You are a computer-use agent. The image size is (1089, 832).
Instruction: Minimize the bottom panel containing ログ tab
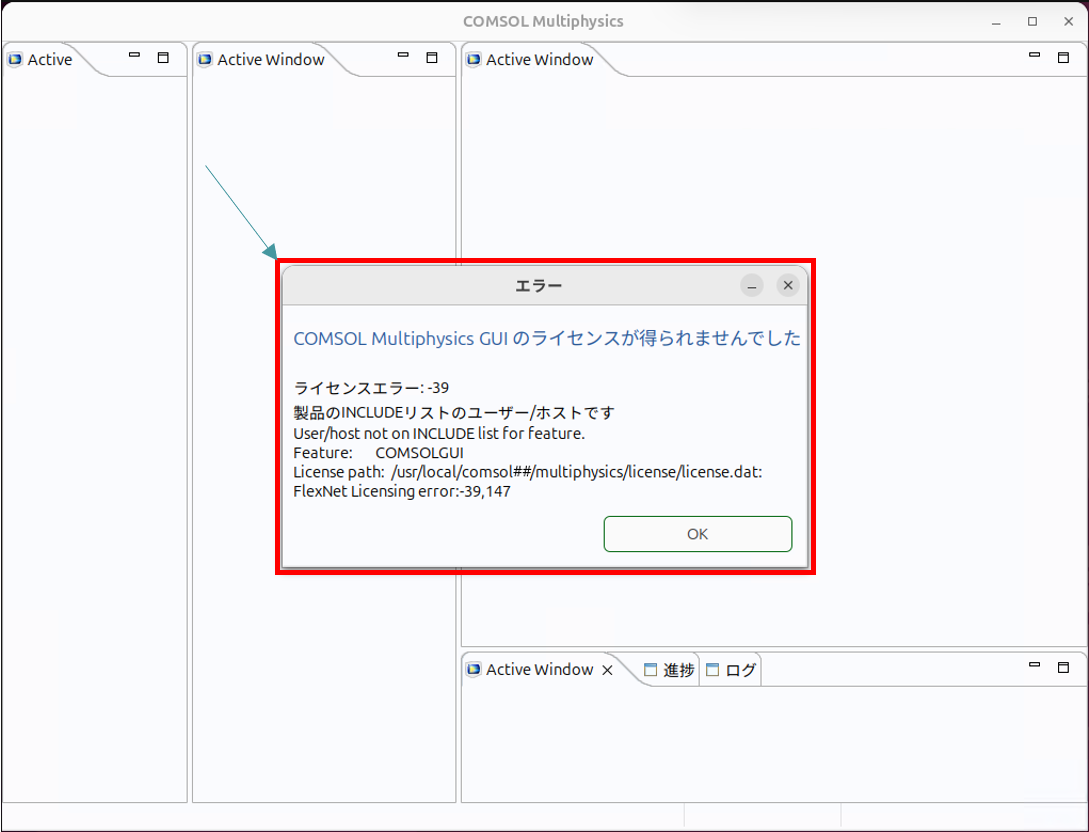pyautogui.click(x=1035, y=667)
